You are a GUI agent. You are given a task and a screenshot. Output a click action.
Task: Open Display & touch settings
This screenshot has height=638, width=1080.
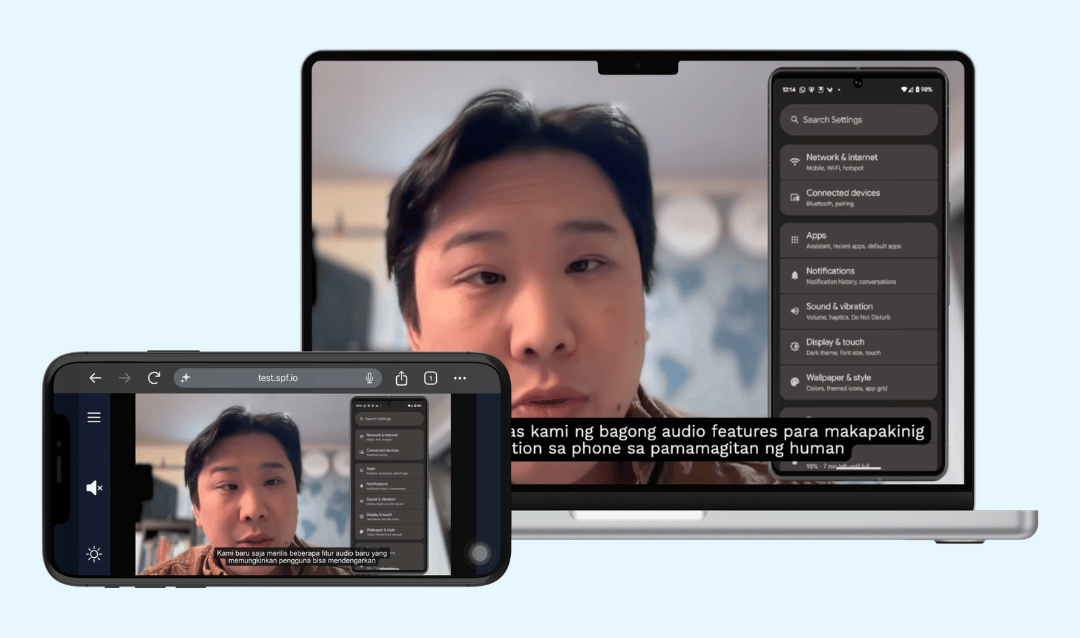[x=859, y=347]
